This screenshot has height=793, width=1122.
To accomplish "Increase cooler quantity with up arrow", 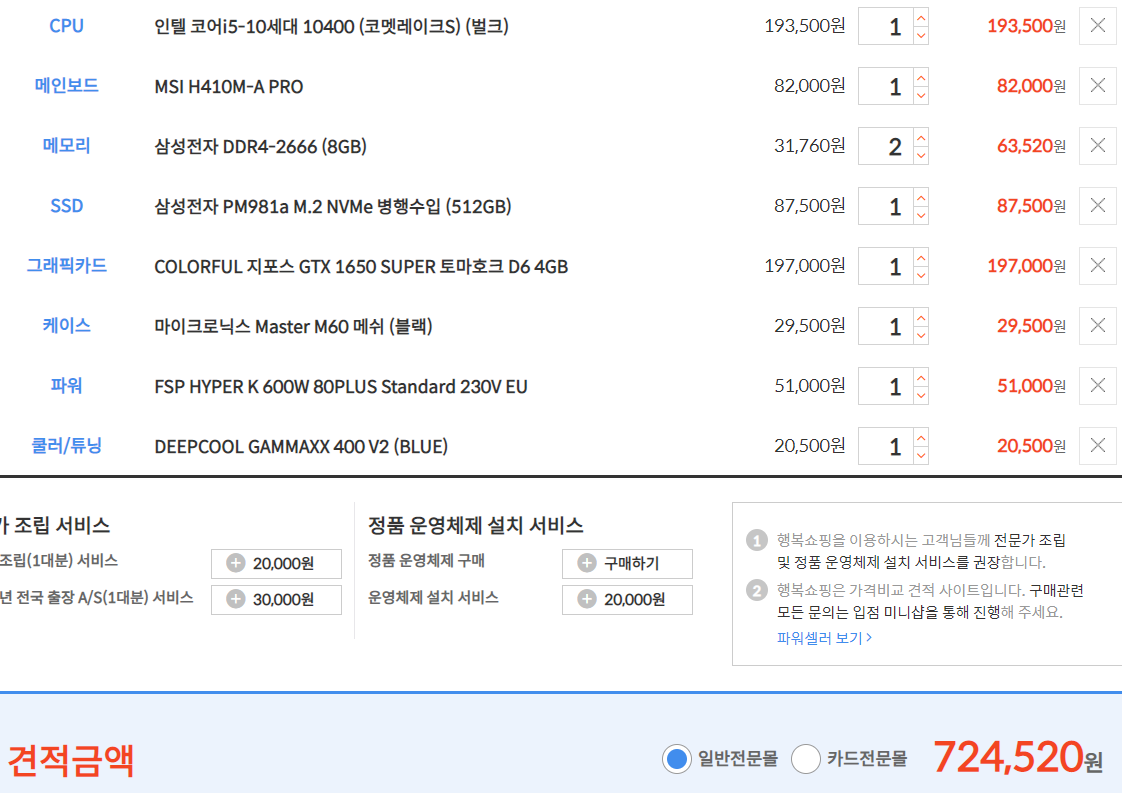I will [x=921, y=437].
